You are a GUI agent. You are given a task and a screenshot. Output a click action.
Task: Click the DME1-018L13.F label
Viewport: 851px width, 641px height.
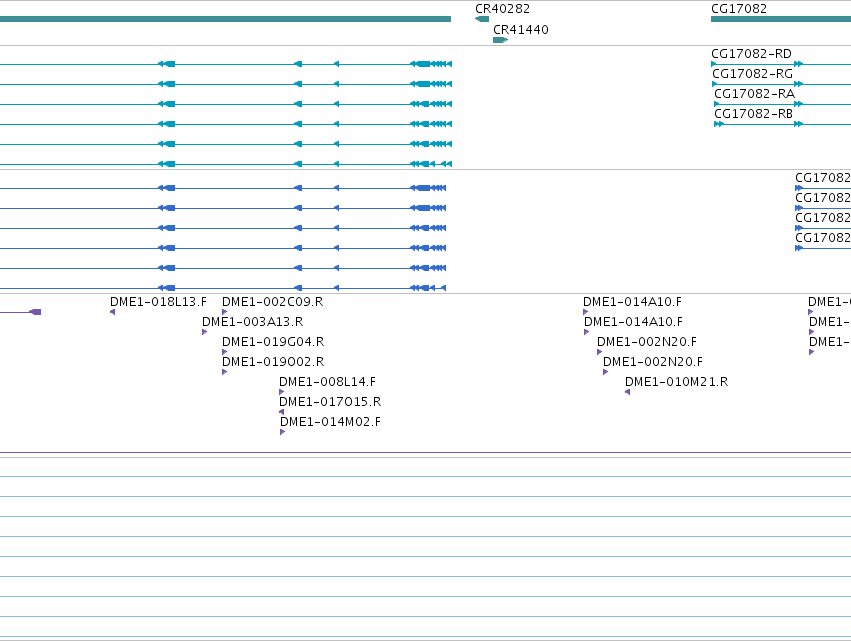click(x=158, y=302)
